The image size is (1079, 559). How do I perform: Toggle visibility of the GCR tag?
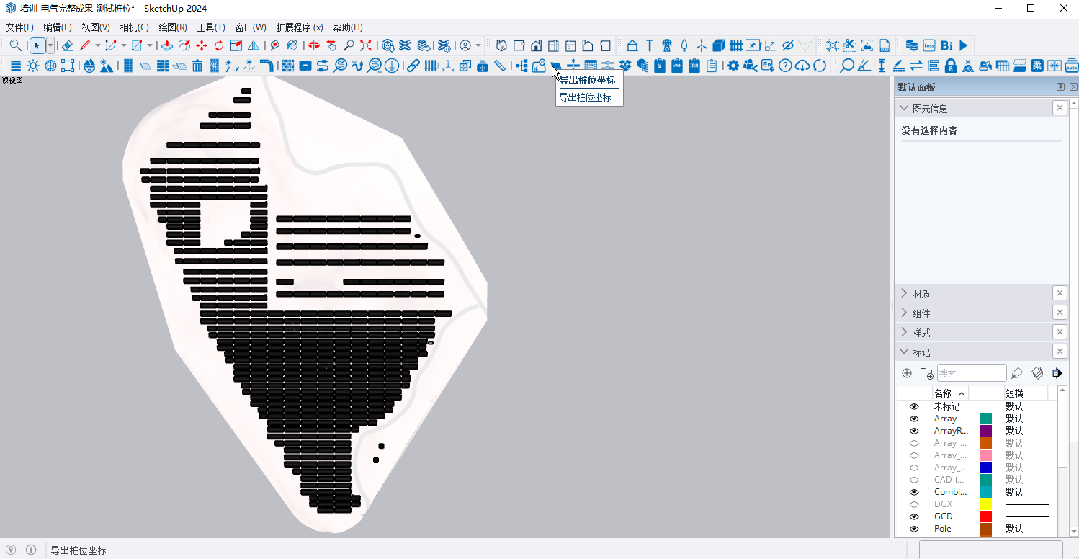click(x=914, y=516)
